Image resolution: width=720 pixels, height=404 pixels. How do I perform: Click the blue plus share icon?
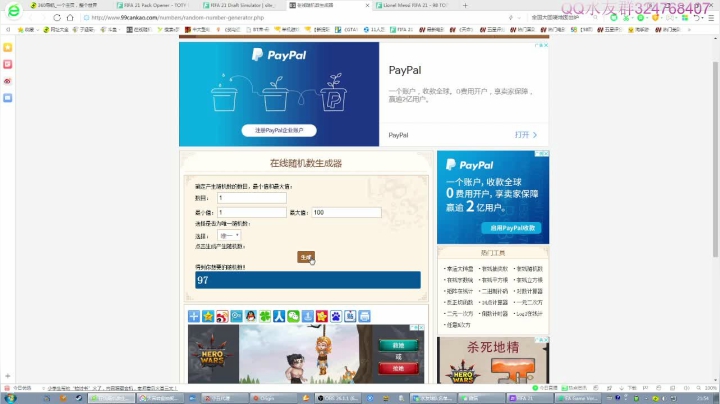[194, 316]
